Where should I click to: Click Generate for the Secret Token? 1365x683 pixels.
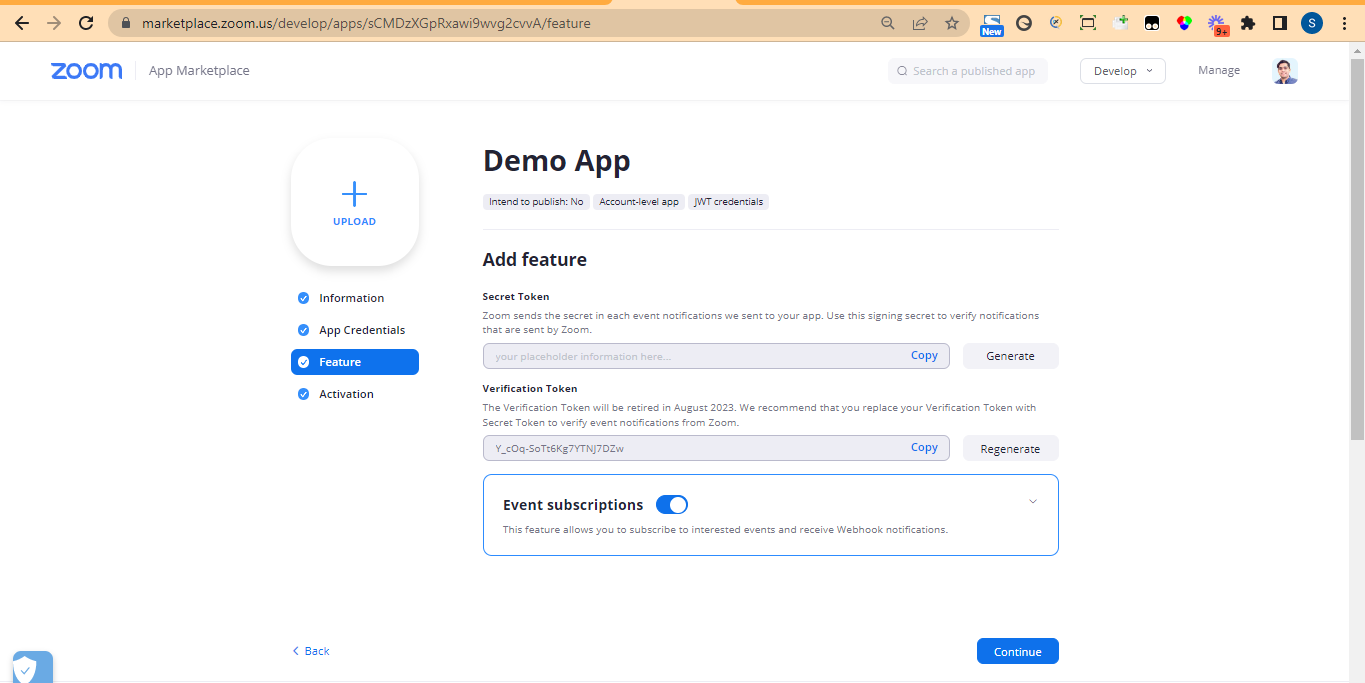(1010, 356)
